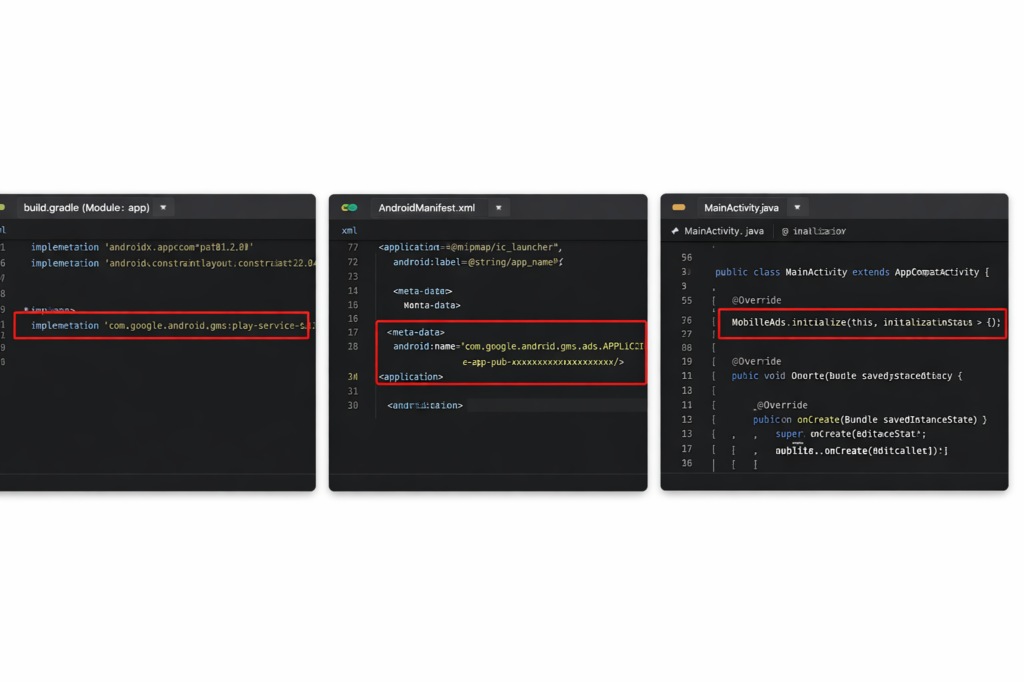Click the 'Monta-data>' text on line 16

coord(432,305)
